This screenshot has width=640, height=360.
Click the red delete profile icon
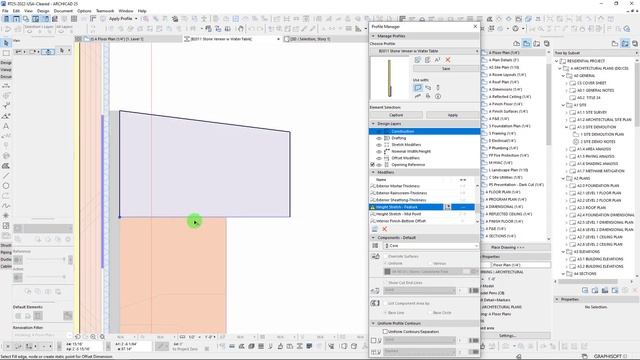click(448, 60)
